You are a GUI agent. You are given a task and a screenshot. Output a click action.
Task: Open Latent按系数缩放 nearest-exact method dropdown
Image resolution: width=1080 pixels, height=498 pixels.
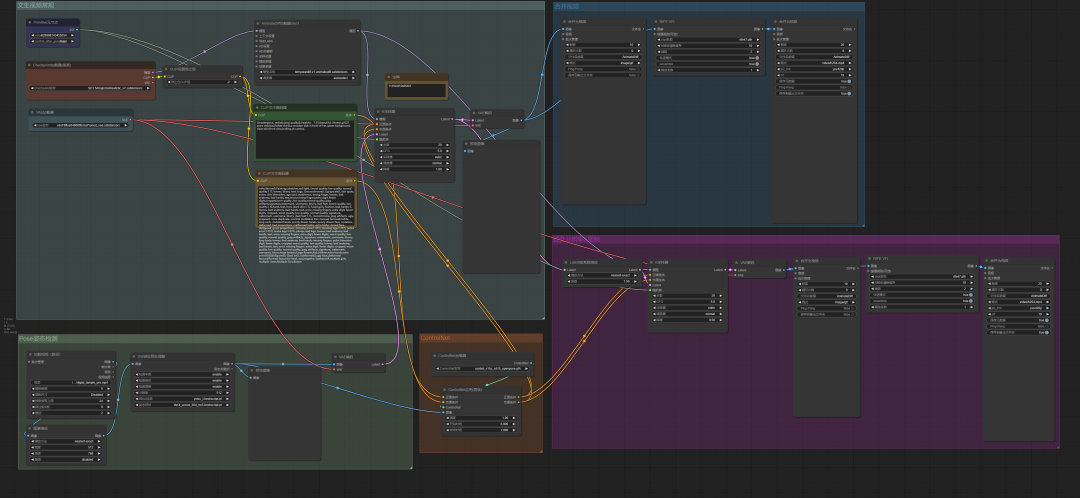click(601, 275)
